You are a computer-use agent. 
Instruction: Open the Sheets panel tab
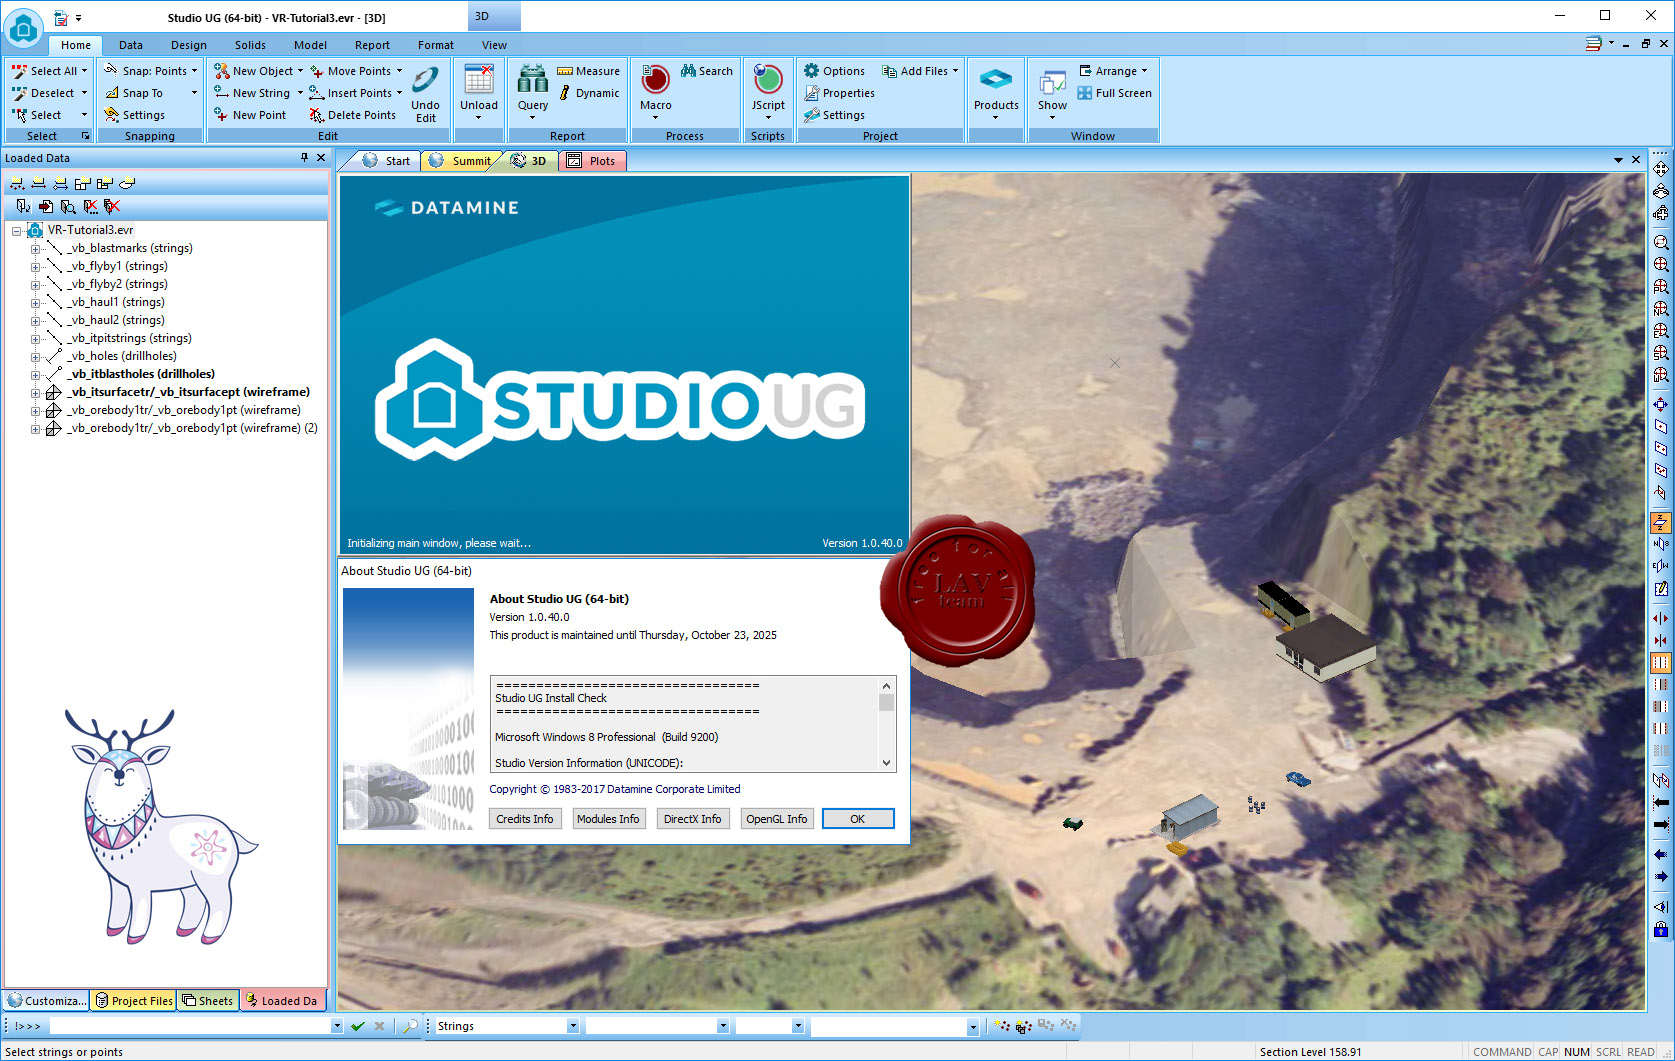(x=208, y=1000)
